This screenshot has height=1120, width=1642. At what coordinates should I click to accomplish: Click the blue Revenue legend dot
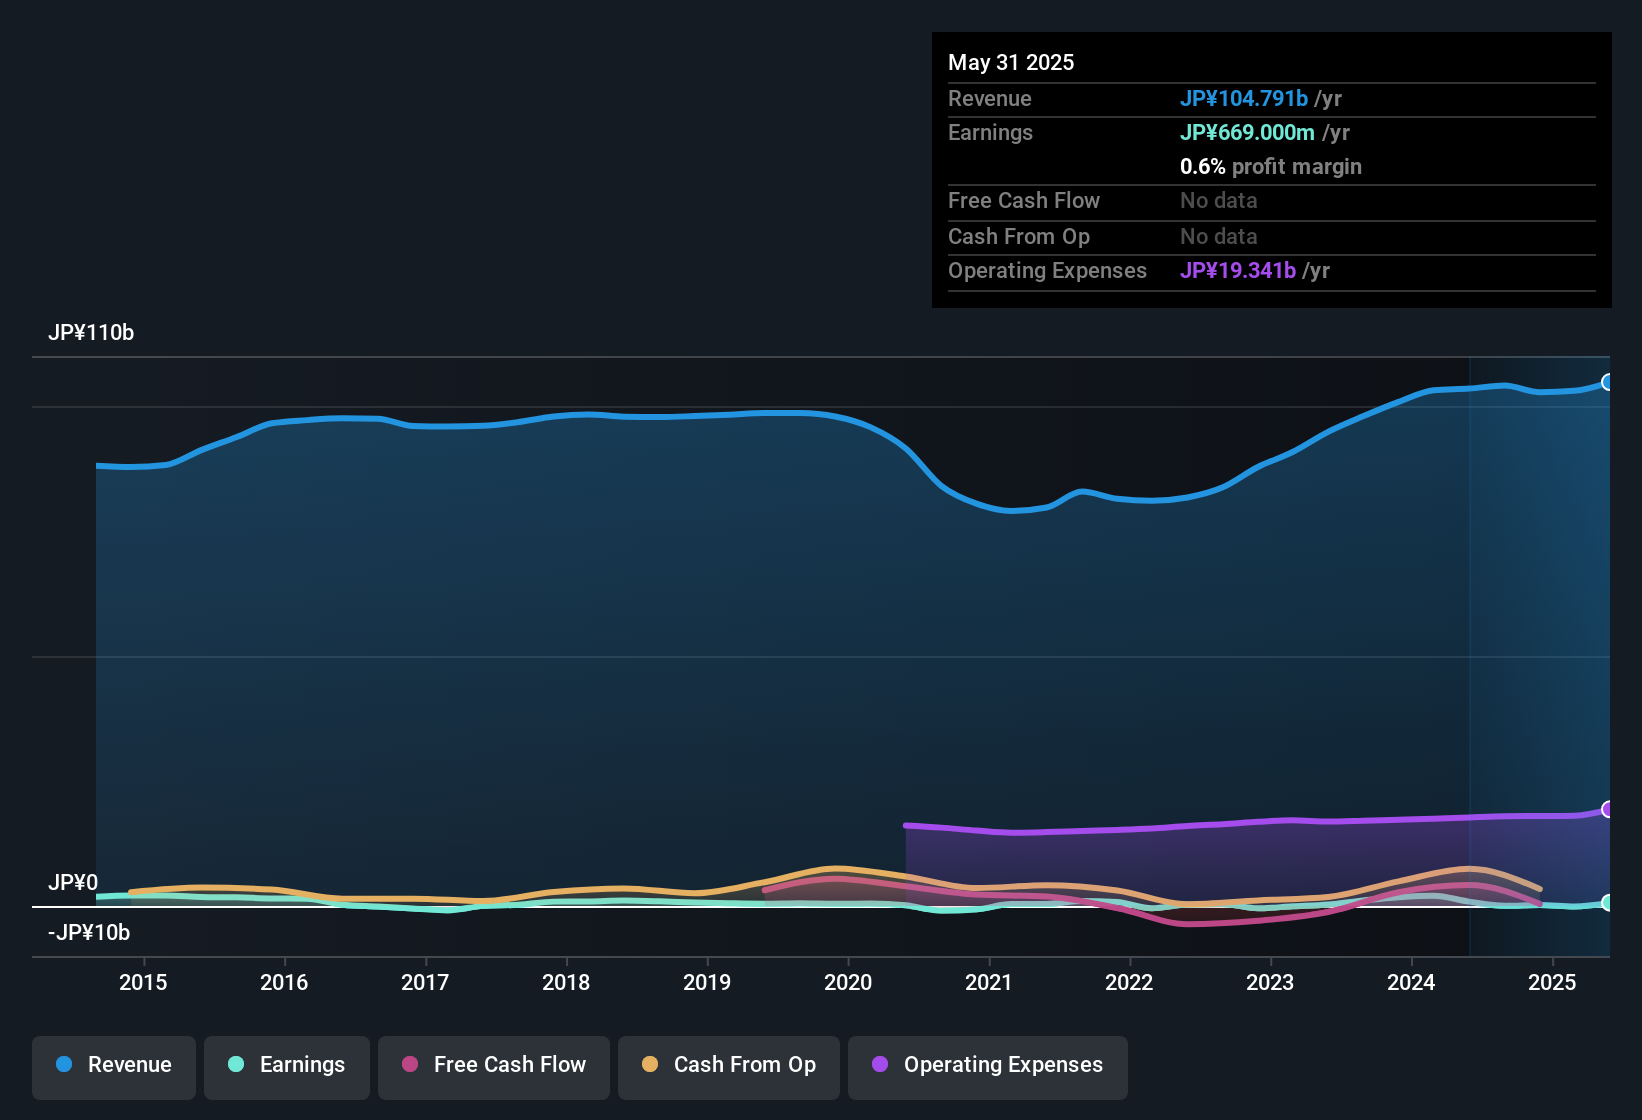(x=64, y=1064)
